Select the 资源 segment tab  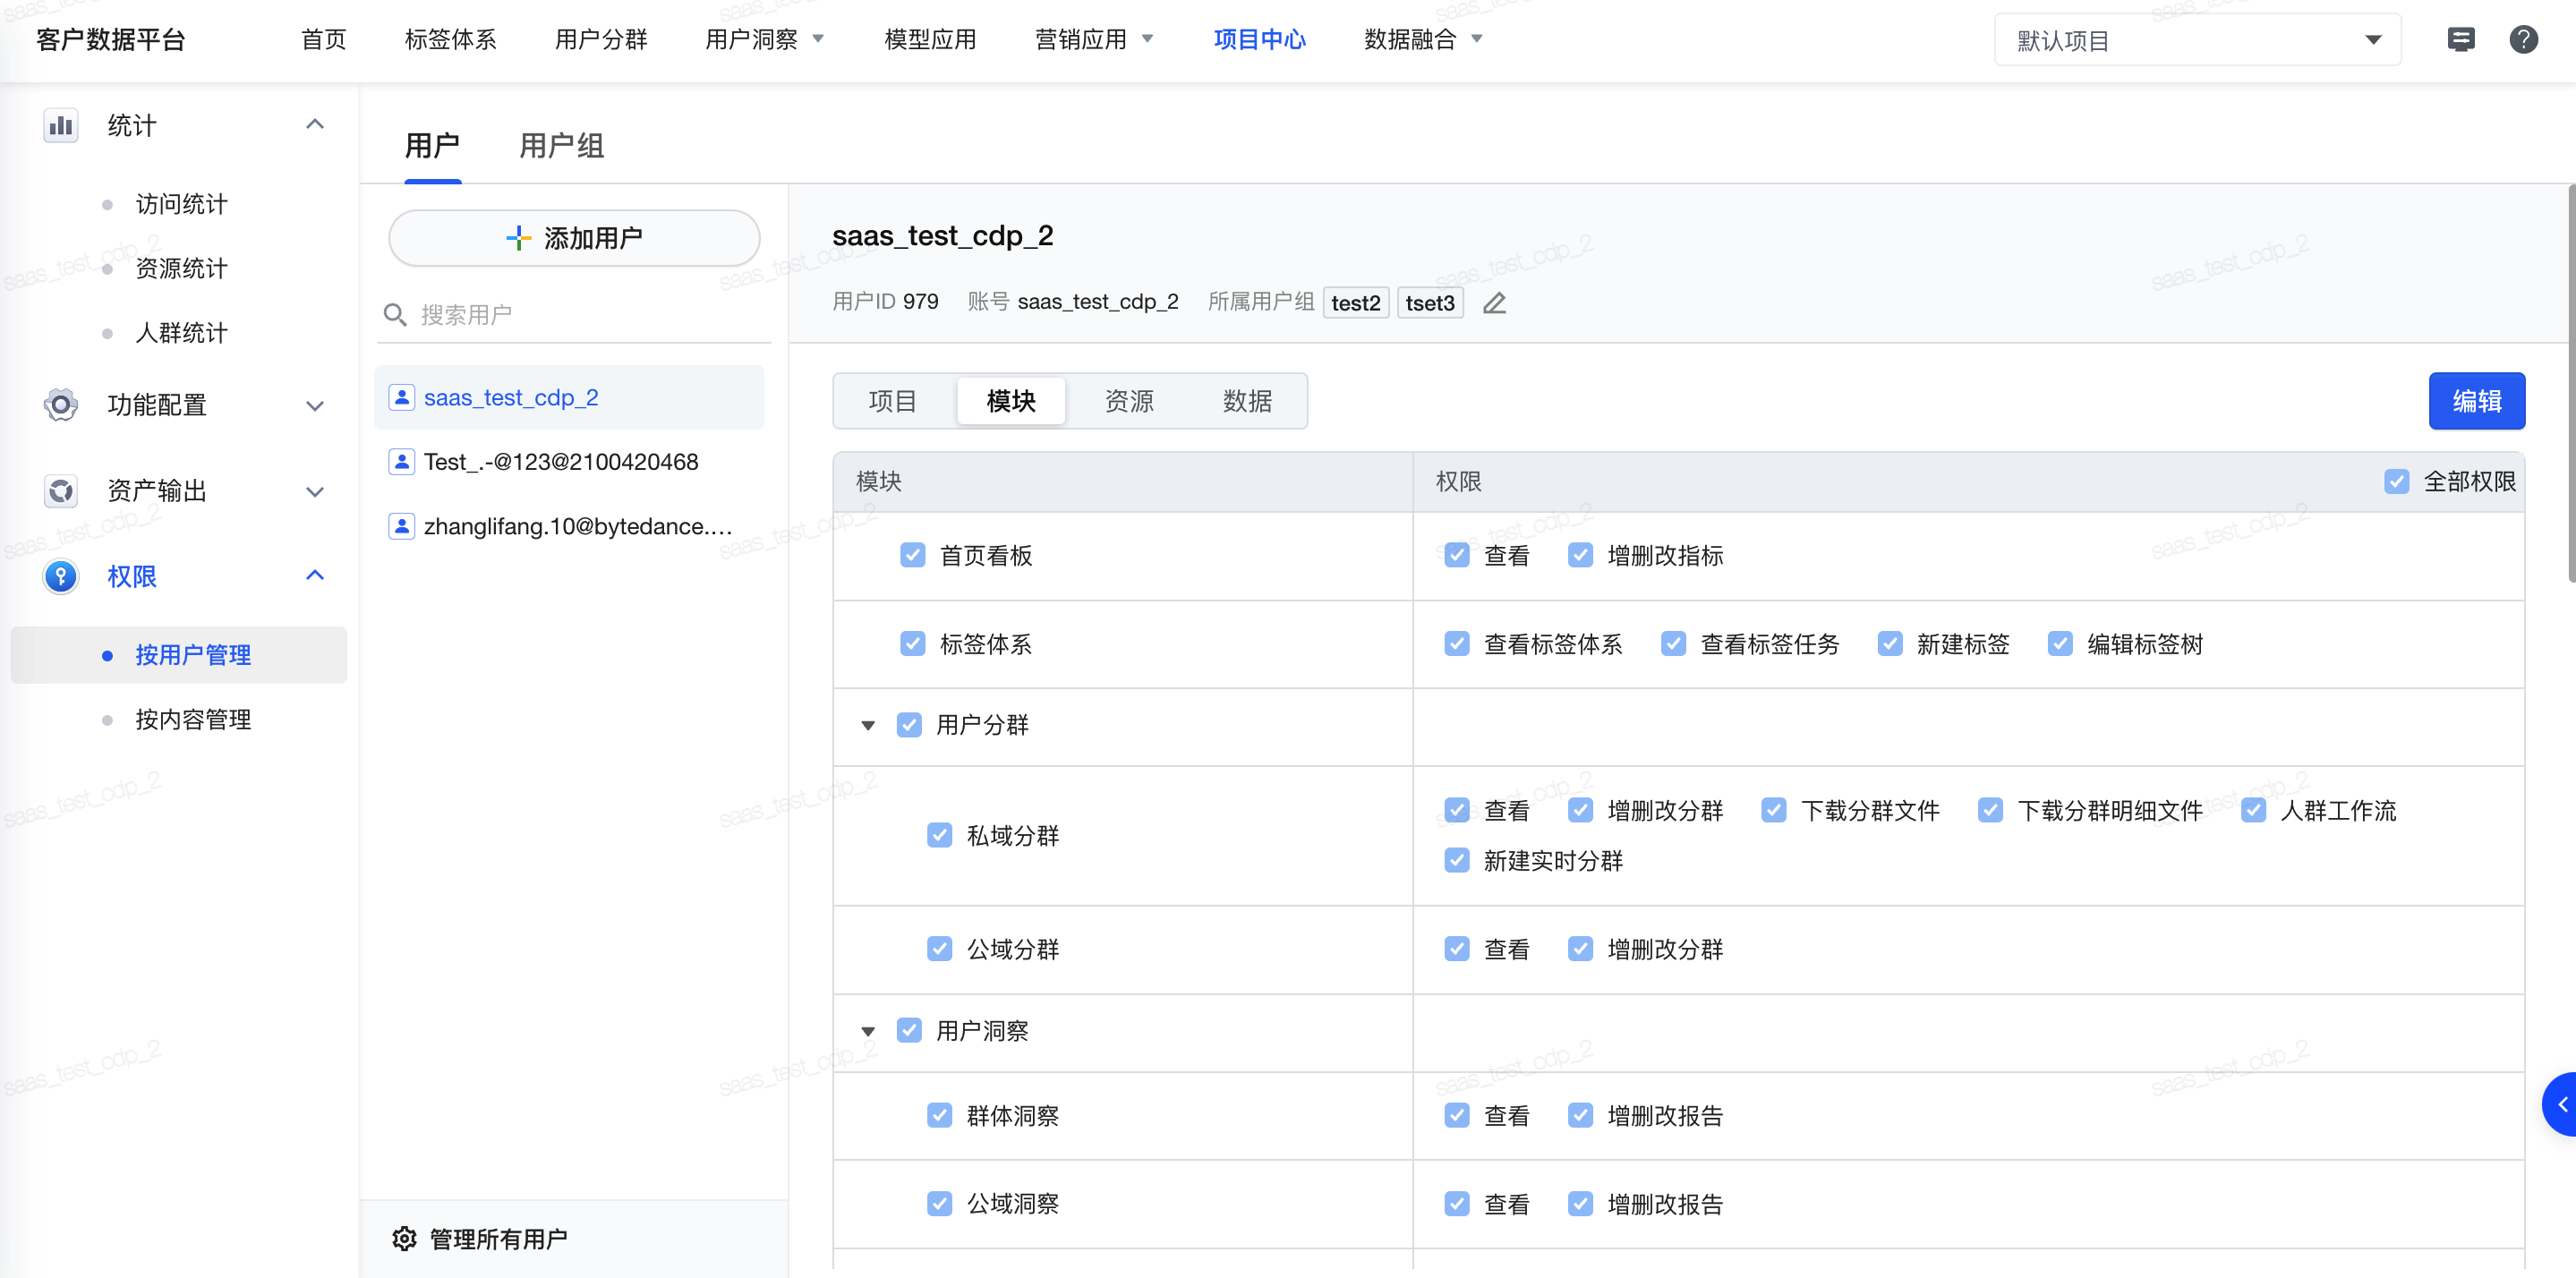pyautogui.click(x=1129, y=401)
